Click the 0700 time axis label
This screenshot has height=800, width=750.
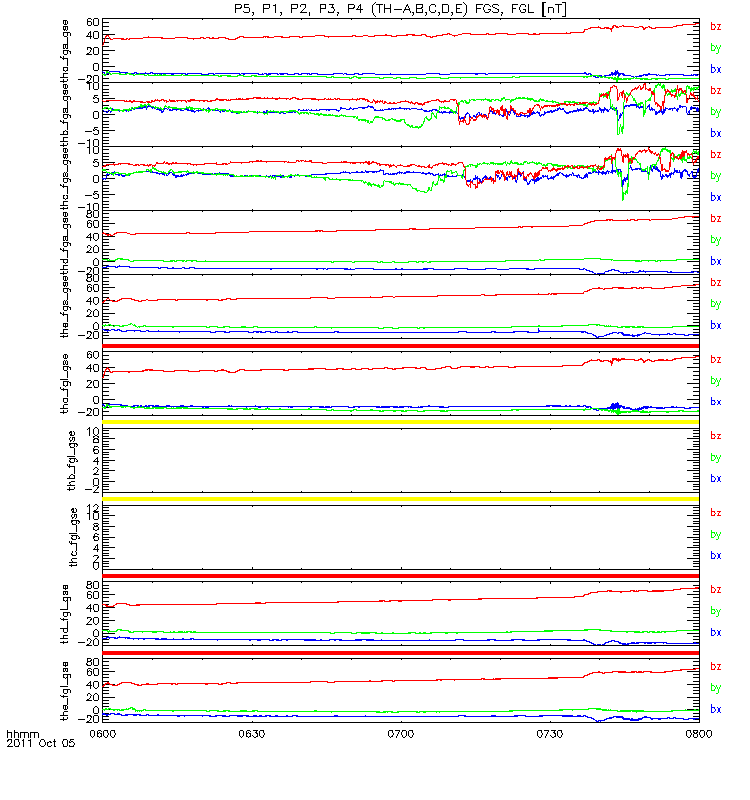401,734
